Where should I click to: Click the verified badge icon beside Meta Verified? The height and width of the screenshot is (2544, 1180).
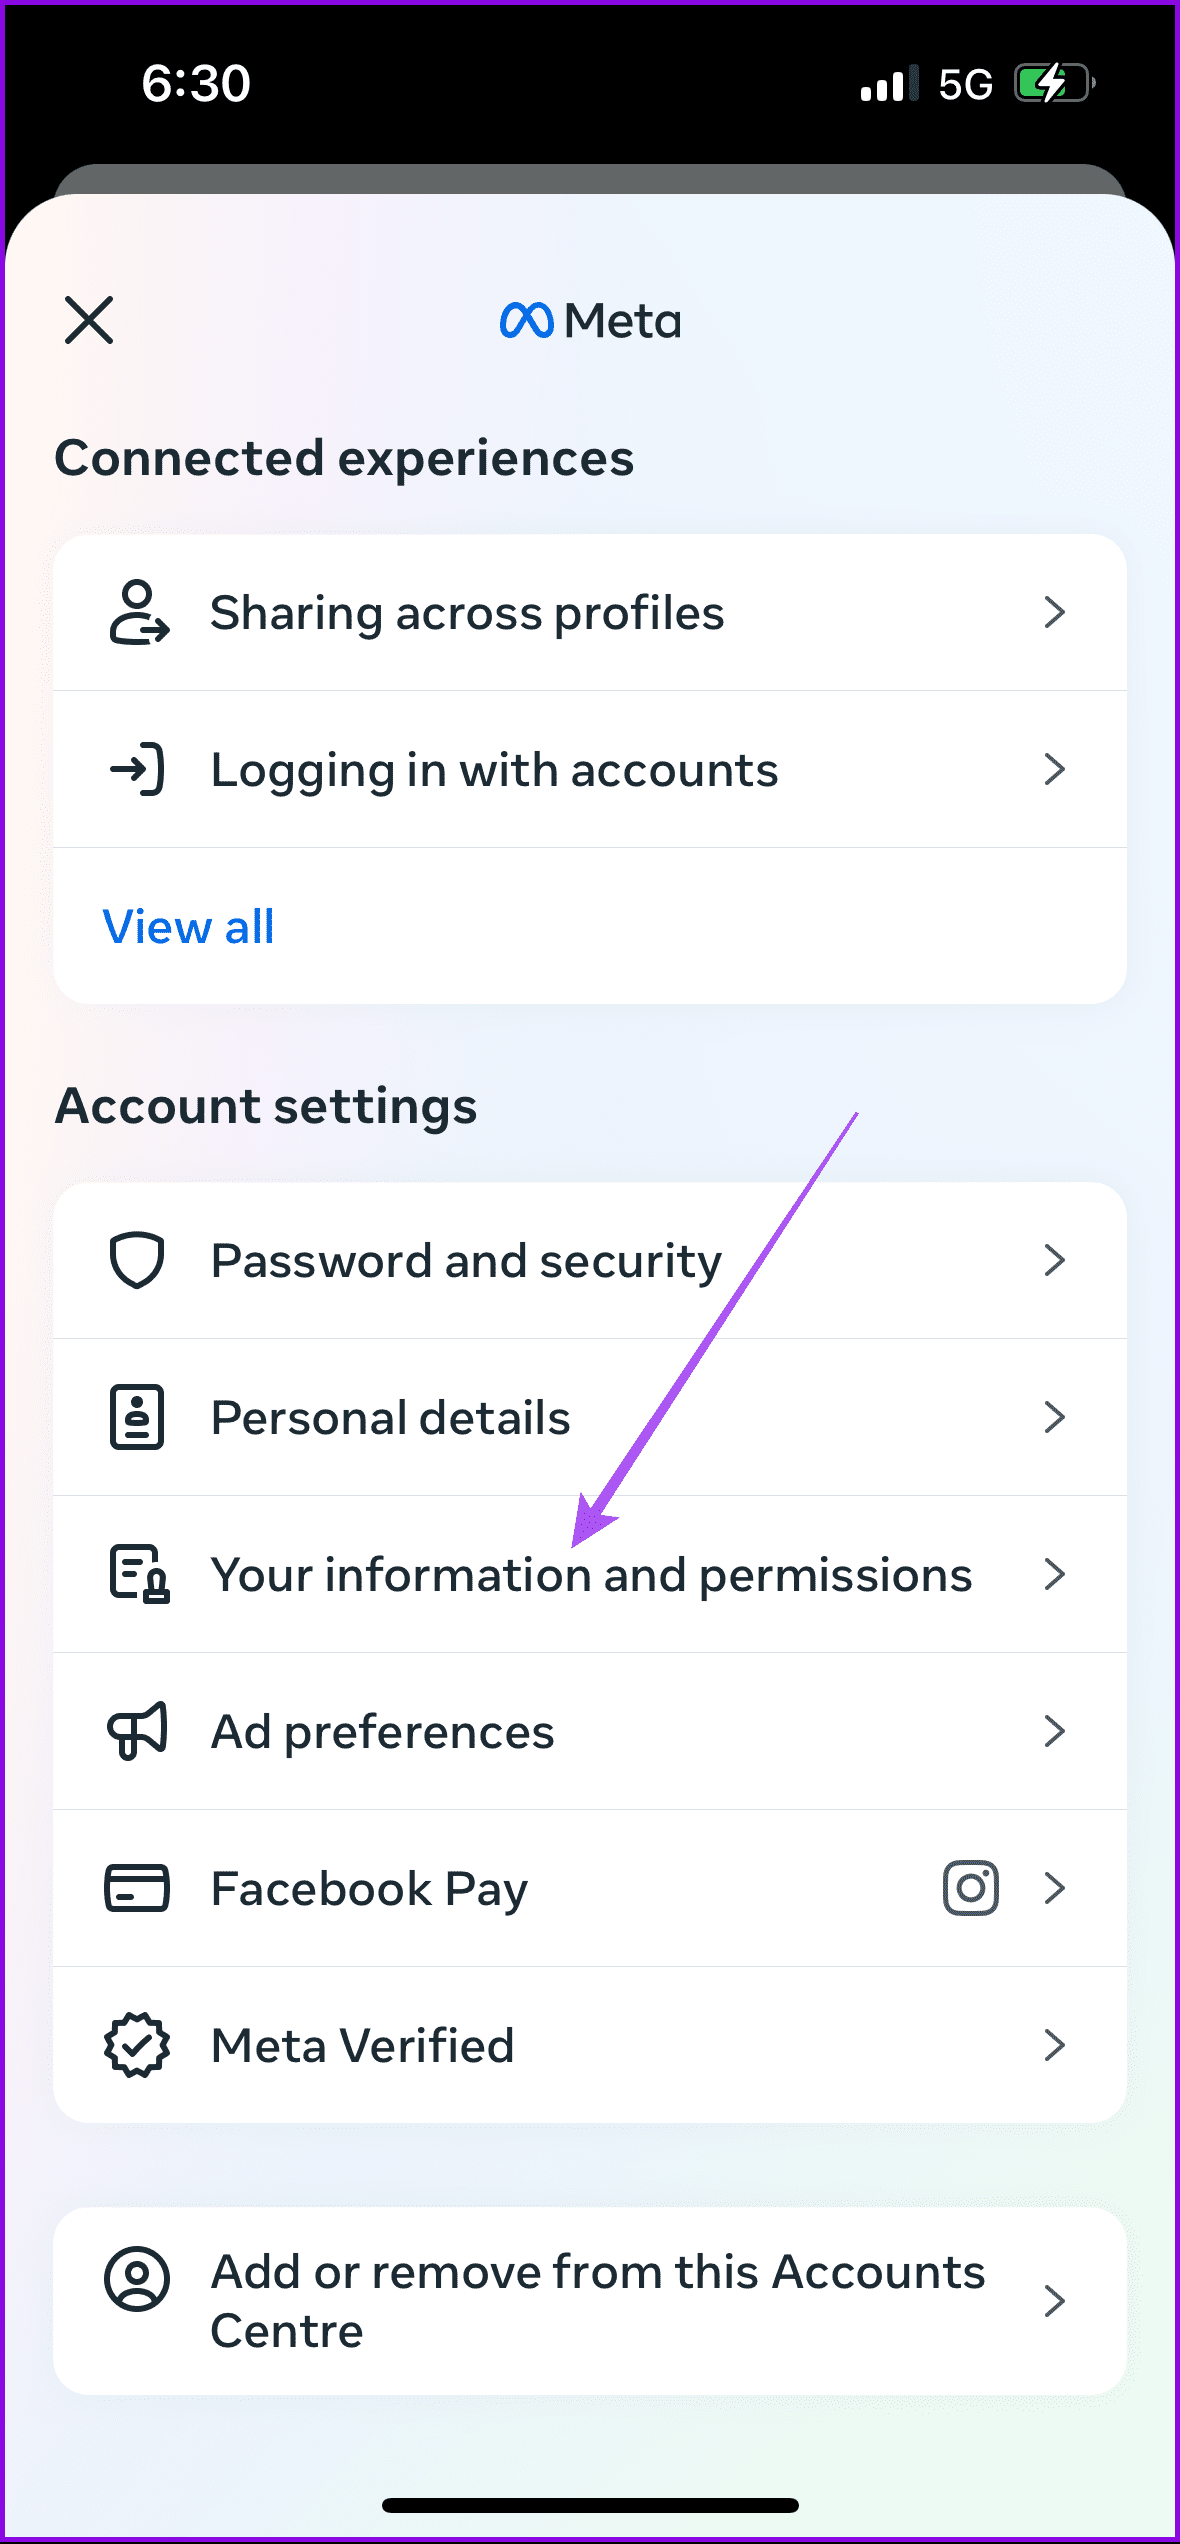[137, 2046]
